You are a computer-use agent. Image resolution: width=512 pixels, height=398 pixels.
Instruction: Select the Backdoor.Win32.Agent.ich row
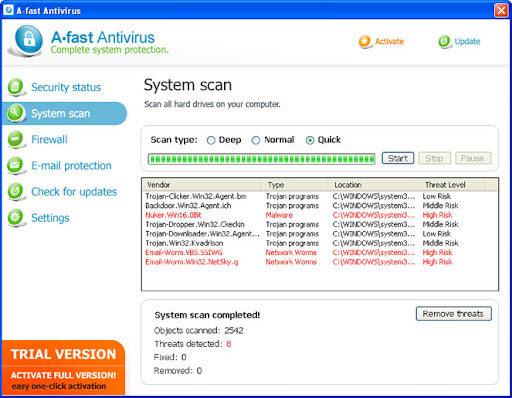(x=320, y=206)
